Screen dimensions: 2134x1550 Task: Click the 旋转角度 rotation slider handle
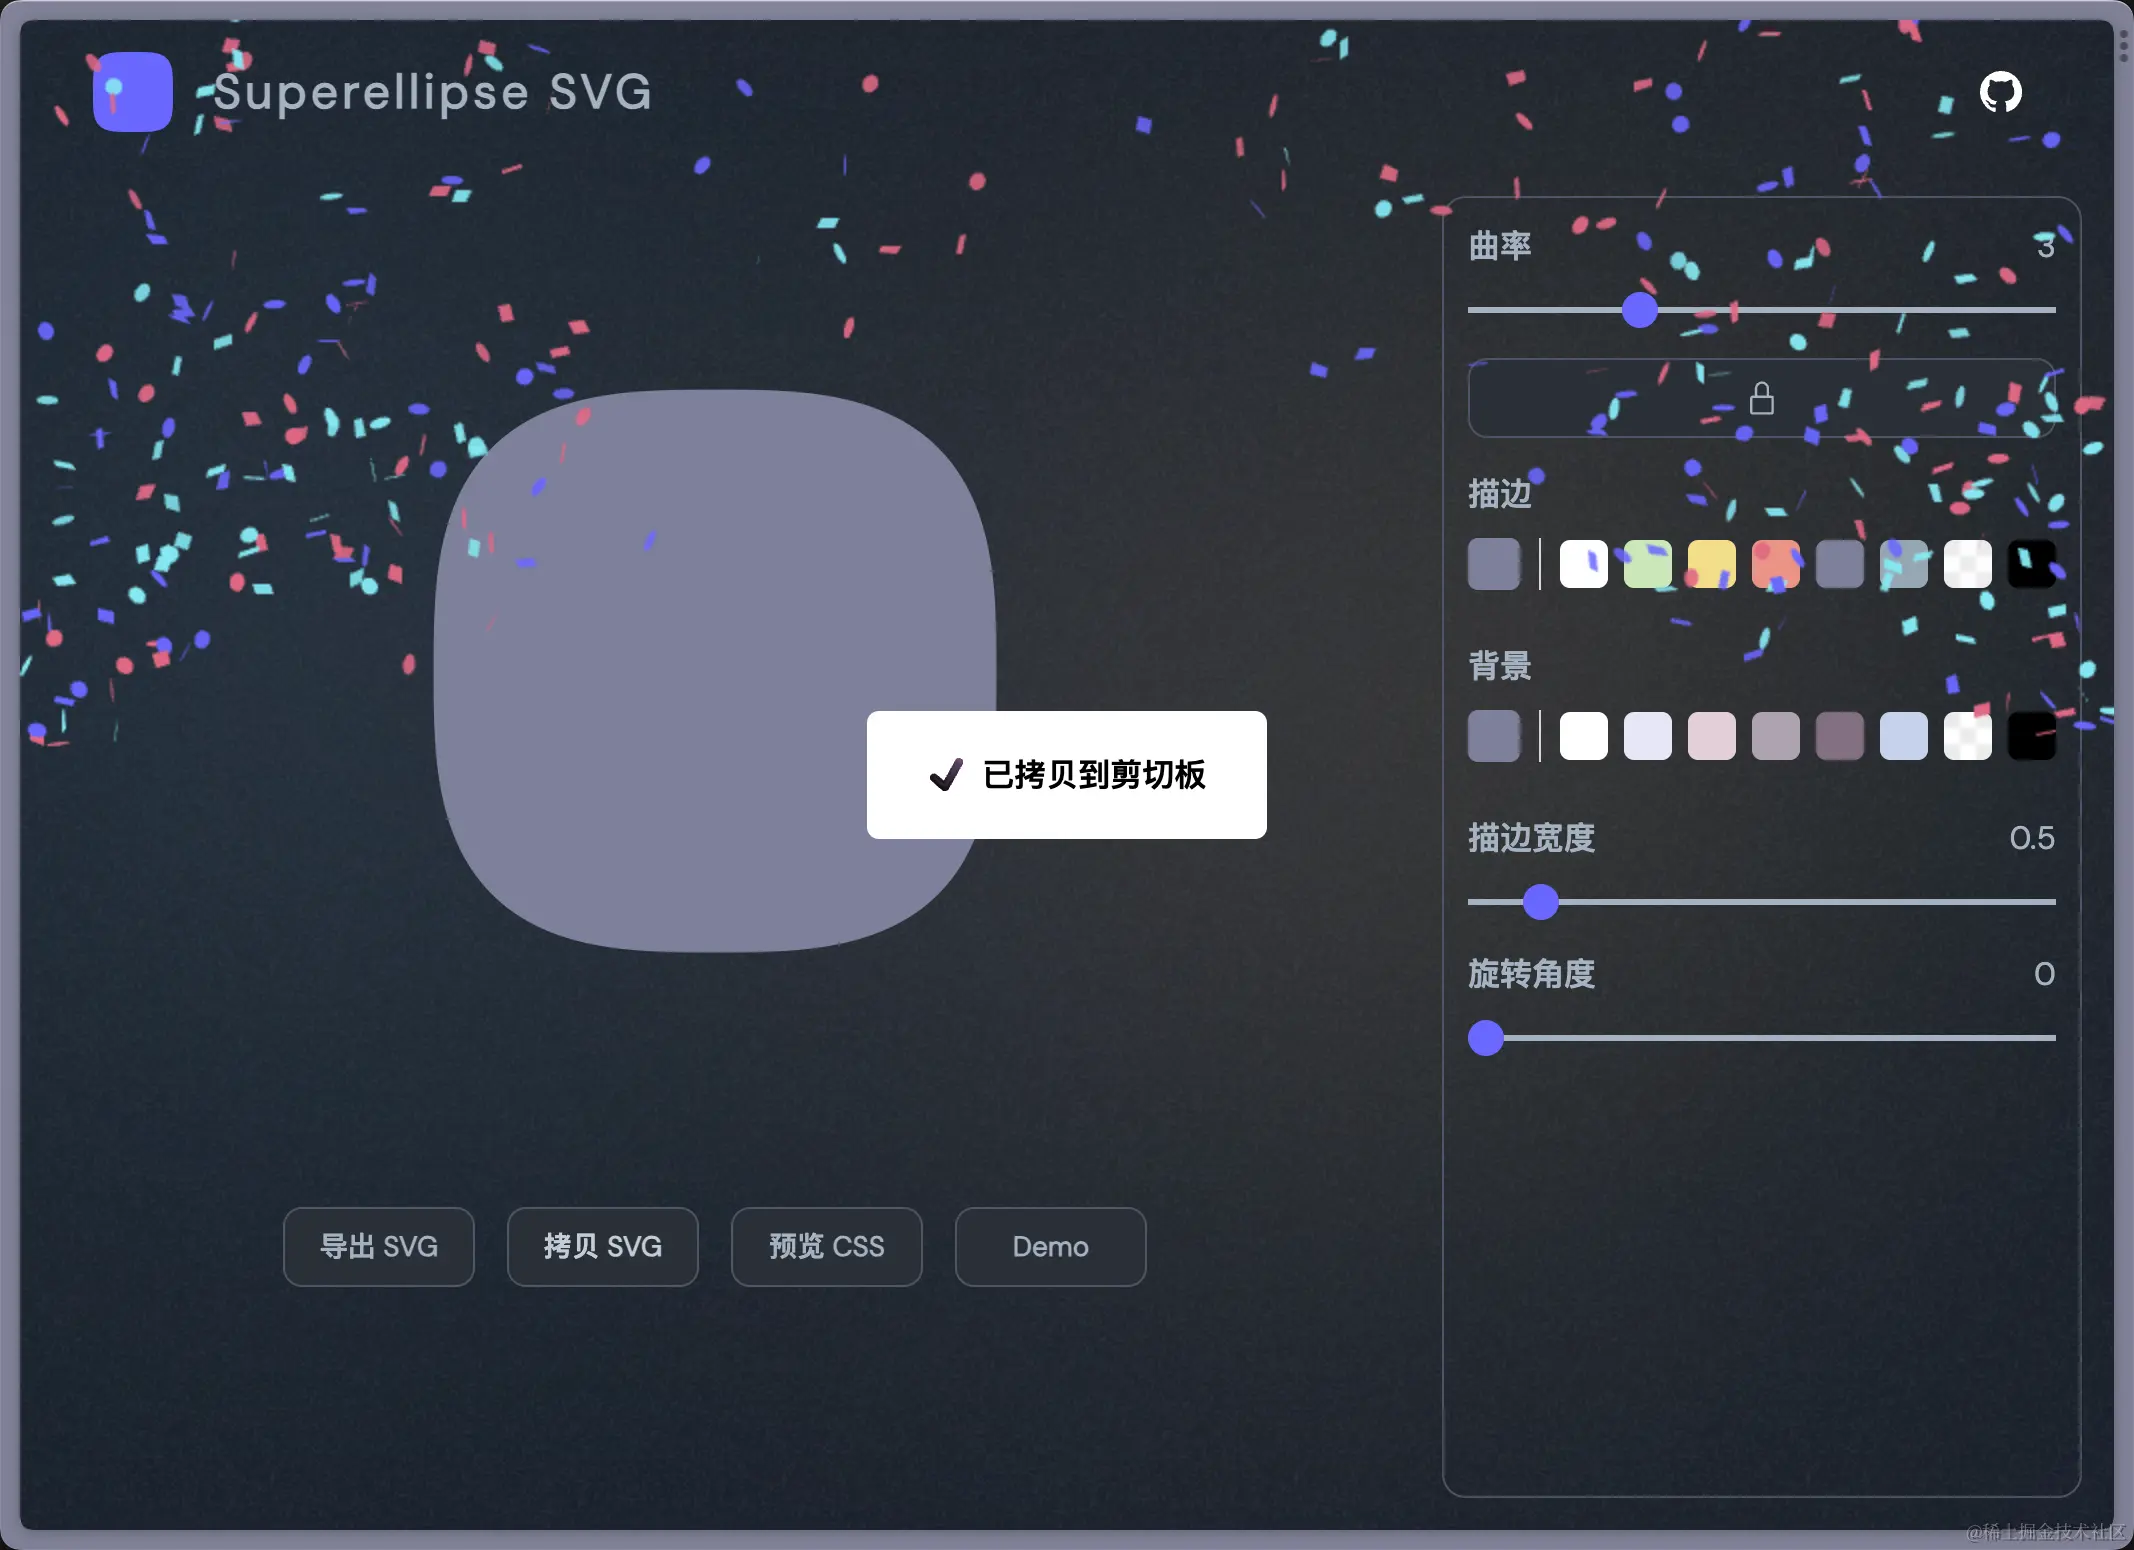click(x=1486, y=1038)
